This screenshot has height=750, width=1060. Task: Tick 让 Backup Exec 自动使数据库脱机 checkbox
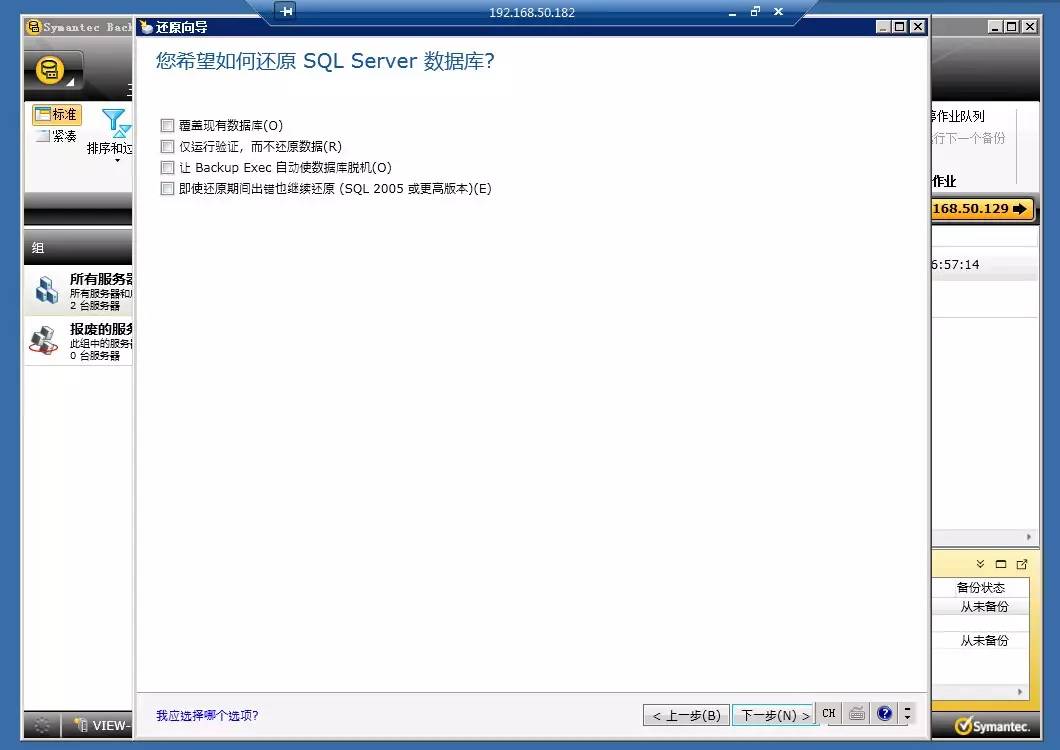tap(167, 167)
